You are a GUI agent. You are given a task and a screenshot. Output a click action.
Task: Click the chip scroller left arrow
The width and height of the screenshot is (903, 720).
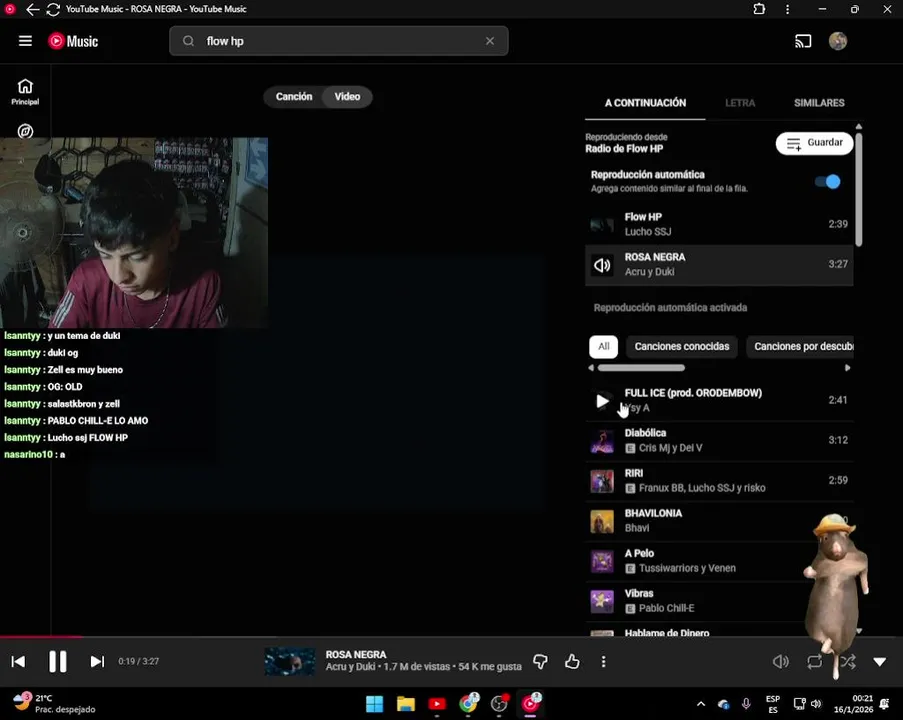(591, 368)
